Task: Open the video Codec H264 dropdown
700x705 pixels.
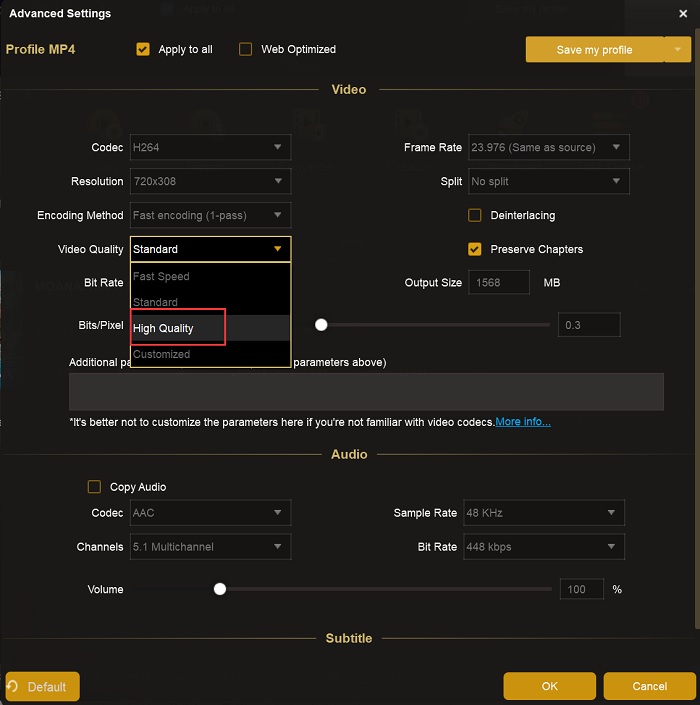Action: coord(210,147)
